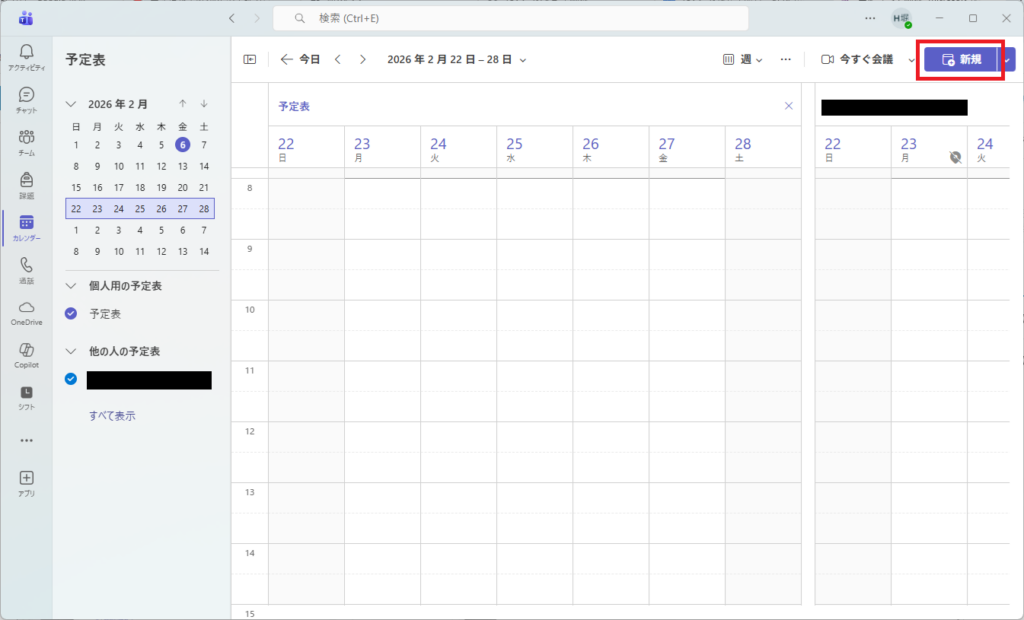Uncheck the other person's calendar checkbox

coord(71,379)
